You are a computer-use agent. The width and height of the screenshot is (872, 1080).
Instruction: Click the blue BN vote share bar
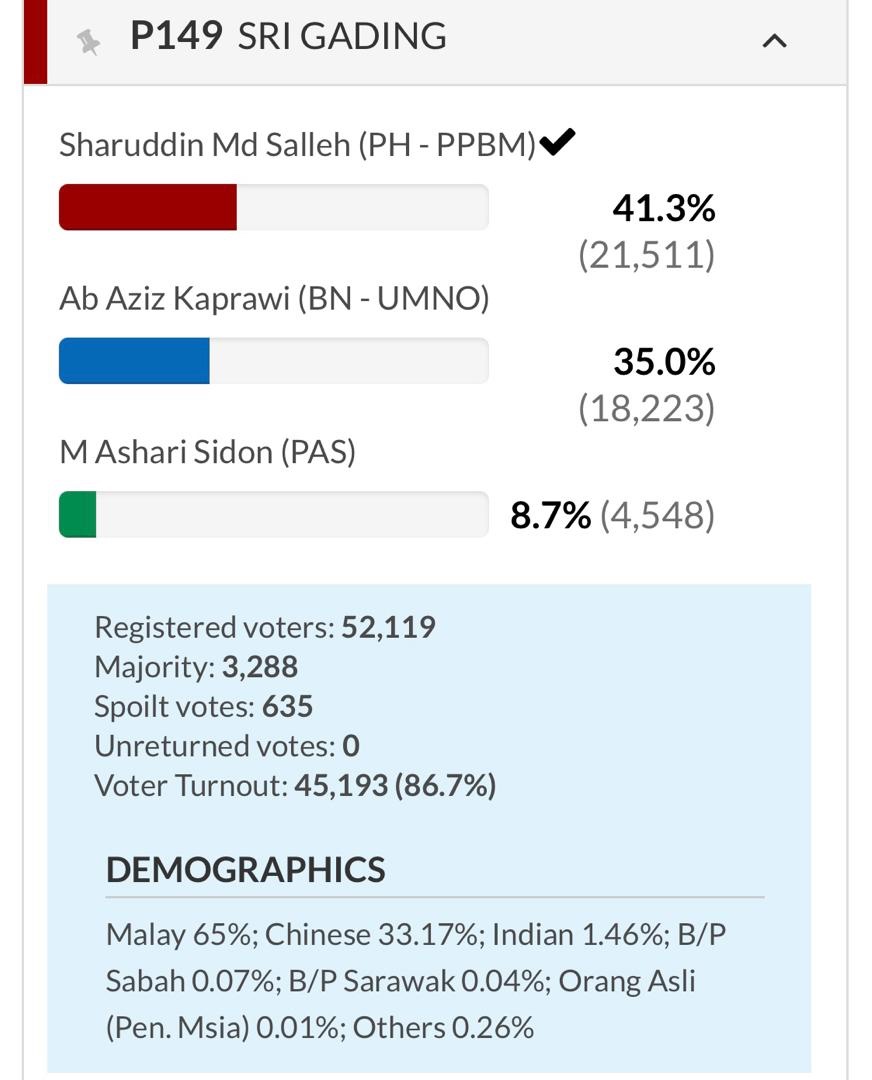click(x=134, y=361)
